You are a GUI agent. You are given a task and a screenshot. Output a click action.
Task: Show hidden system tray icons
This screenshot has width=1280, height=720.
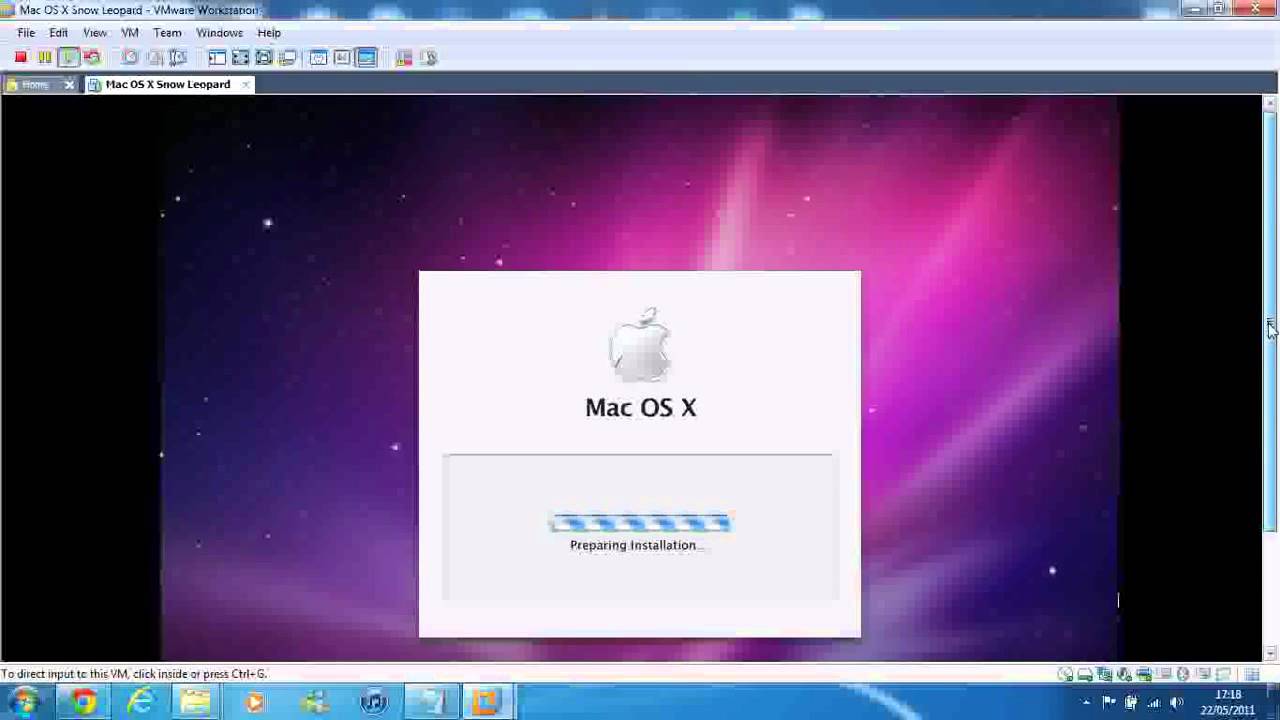click(x=1086, y=703)
